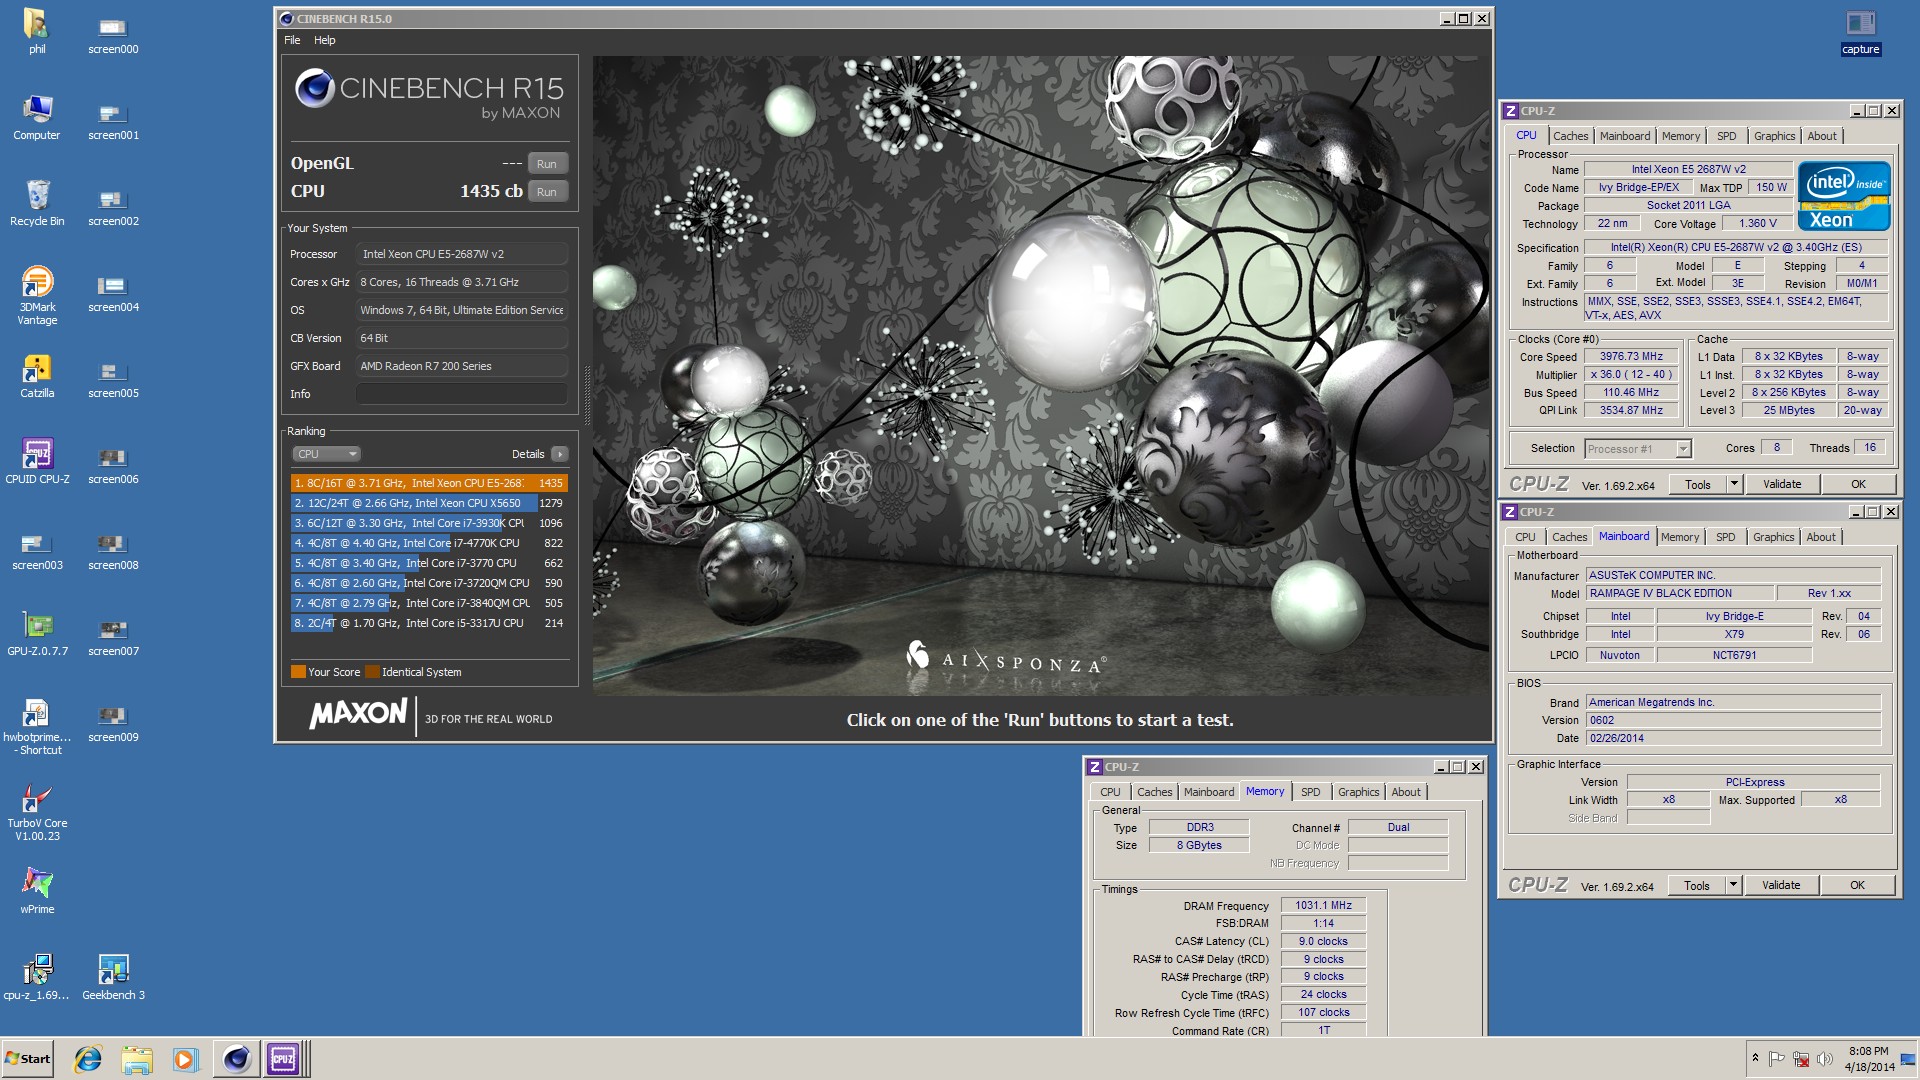Click Show desktop button at taskbar end
Screen dimensions: 1920x1080
(x=1910, y=1059)
